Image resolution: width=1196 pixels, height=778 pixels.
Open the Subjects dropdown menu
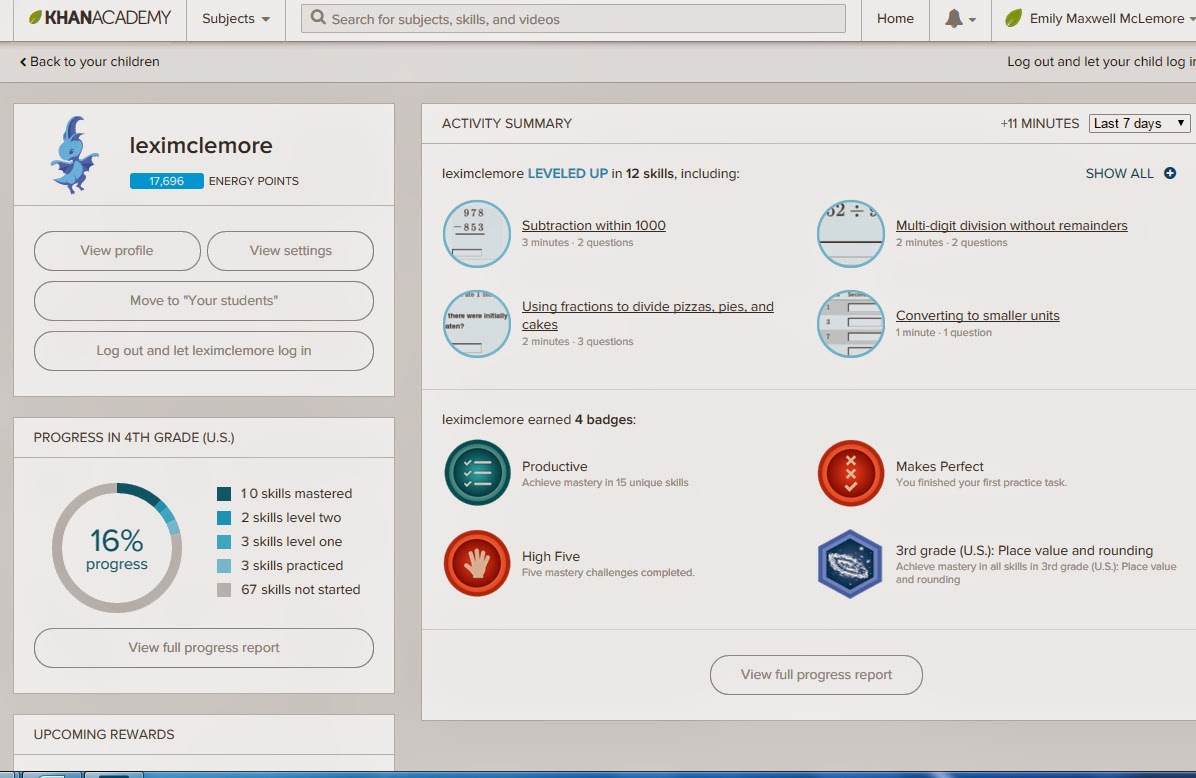tap(236, 18)
